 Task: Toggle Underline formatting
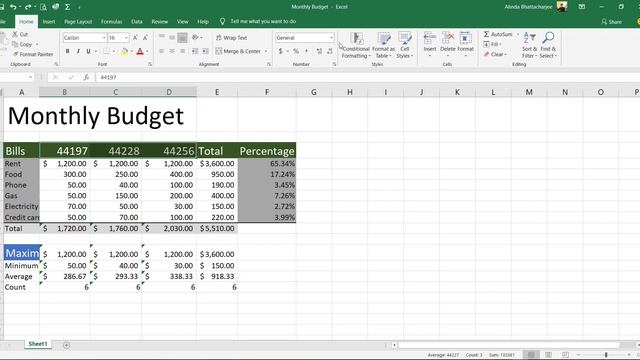coord(88,51)
